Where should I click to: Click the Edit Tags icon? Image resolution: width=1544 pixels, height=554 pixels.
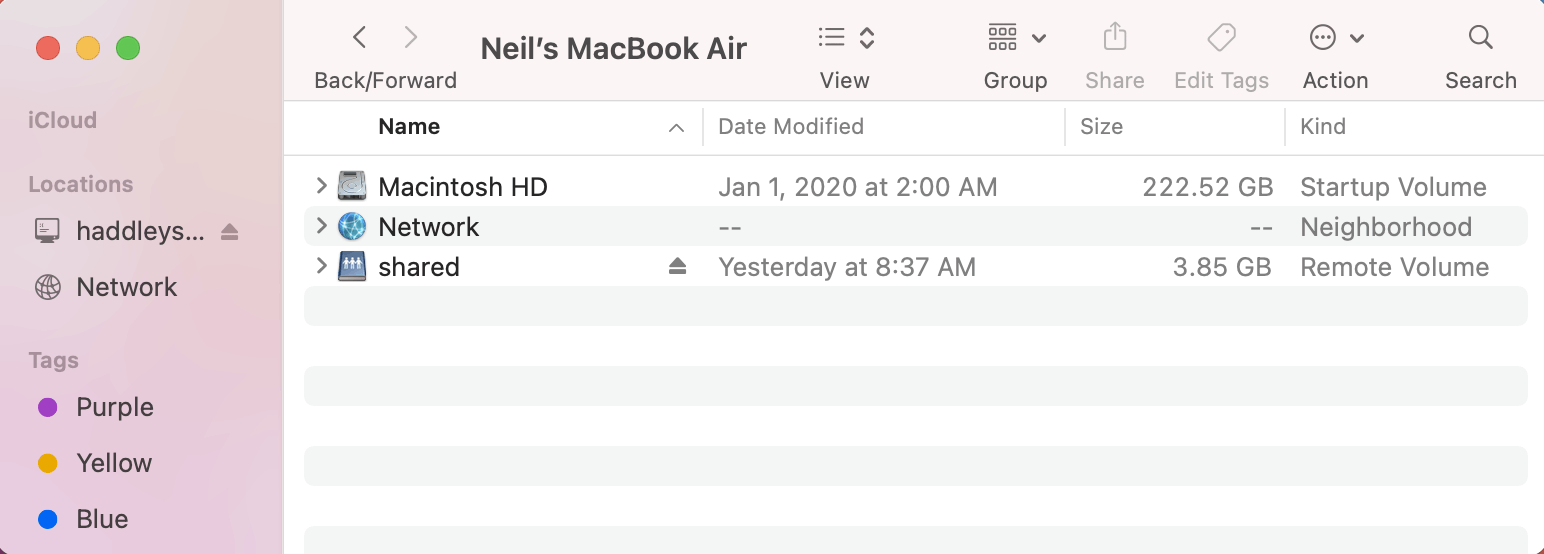click(1221, 38)
